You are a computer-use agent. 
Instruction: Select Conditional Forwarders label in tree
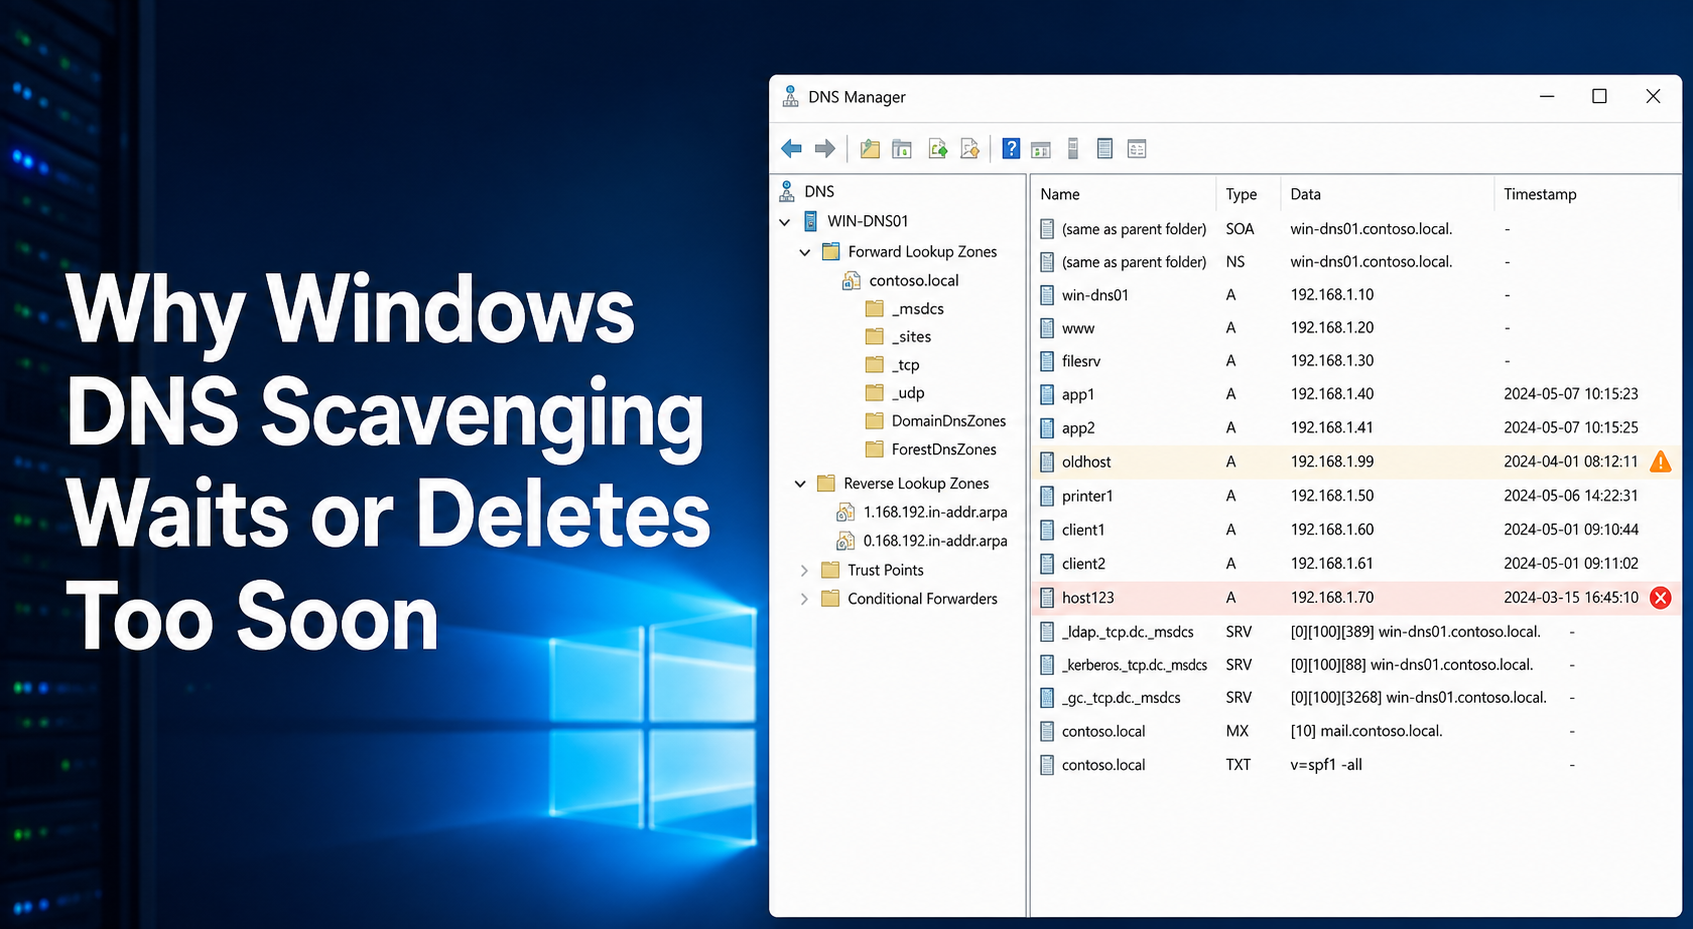click(x=922, y=599)
